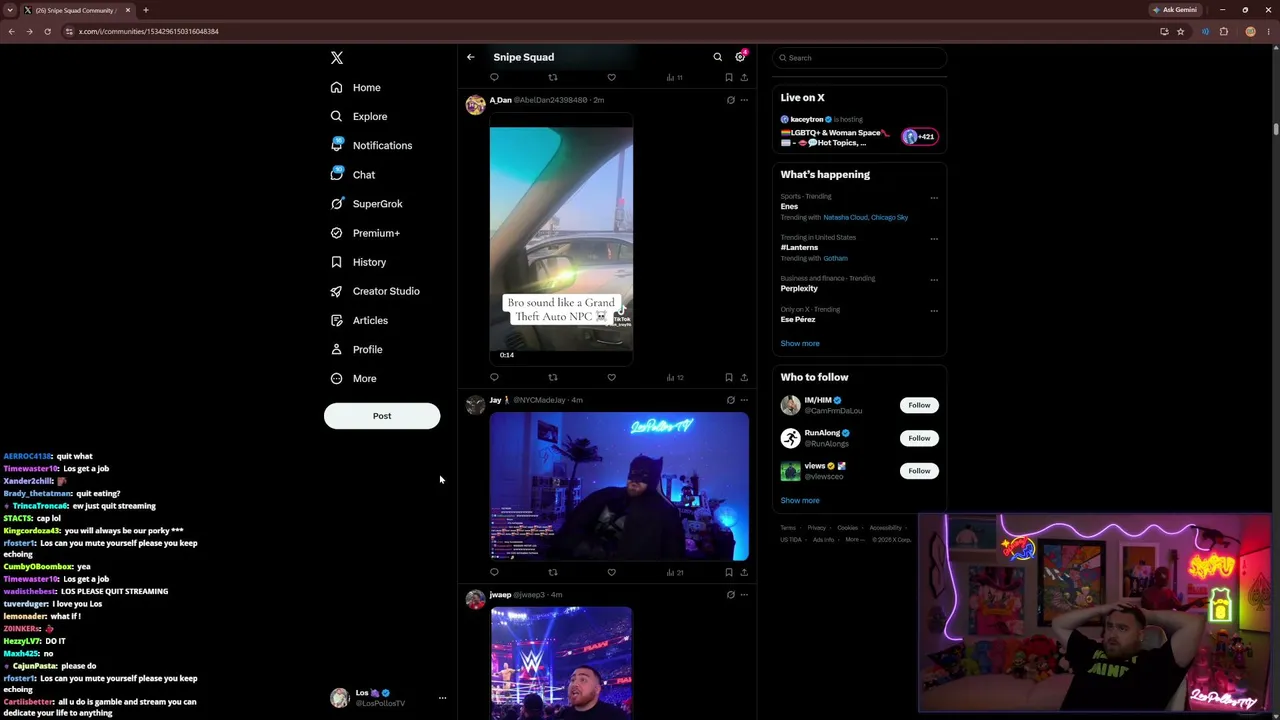Image resolution: width=1280 pixels, height=720 pixels.
Task: Open options for the #Lanterns trend
Action: click(x=934, y=238)
